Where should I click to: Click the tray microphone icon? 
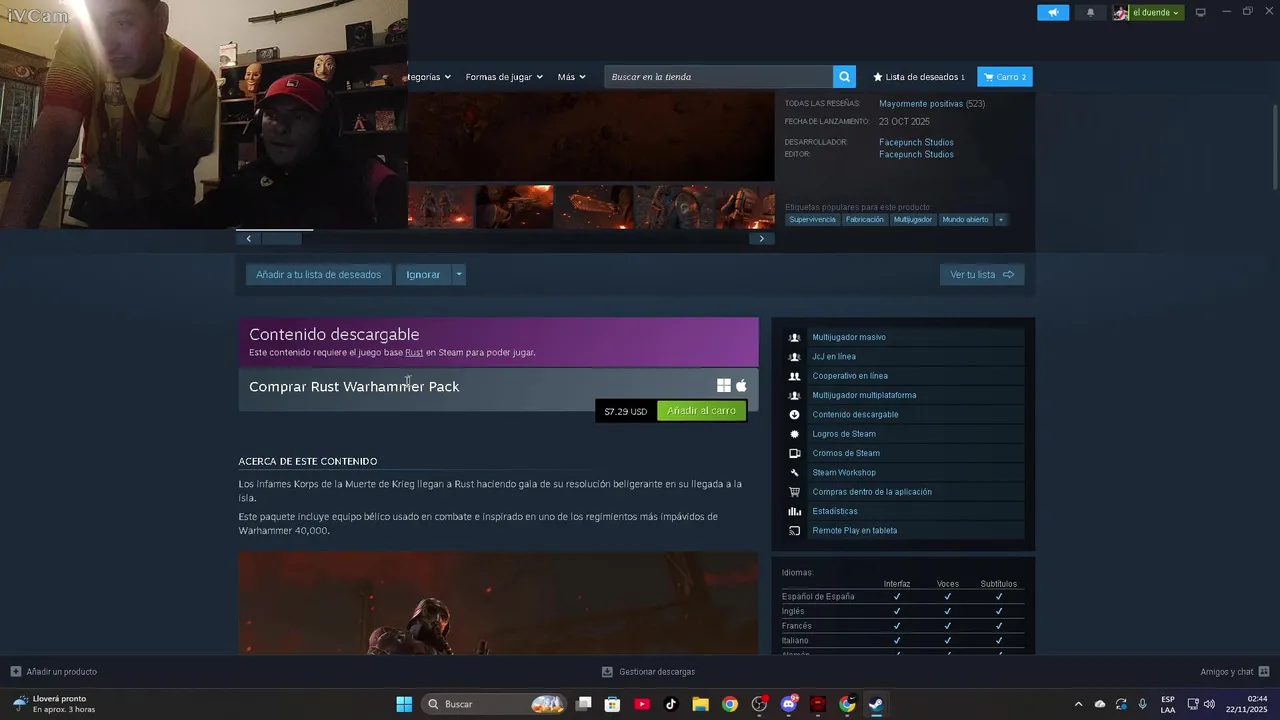(1142, 704)
